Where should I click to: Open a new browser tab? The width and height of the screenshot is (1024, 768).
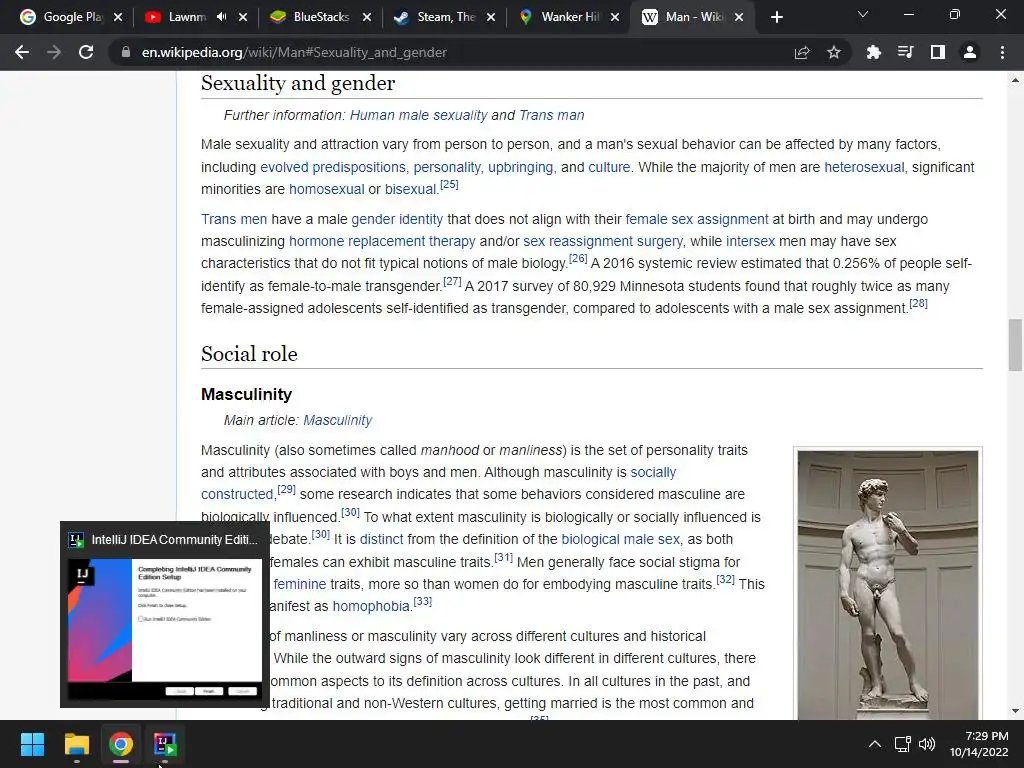(776, 17)
